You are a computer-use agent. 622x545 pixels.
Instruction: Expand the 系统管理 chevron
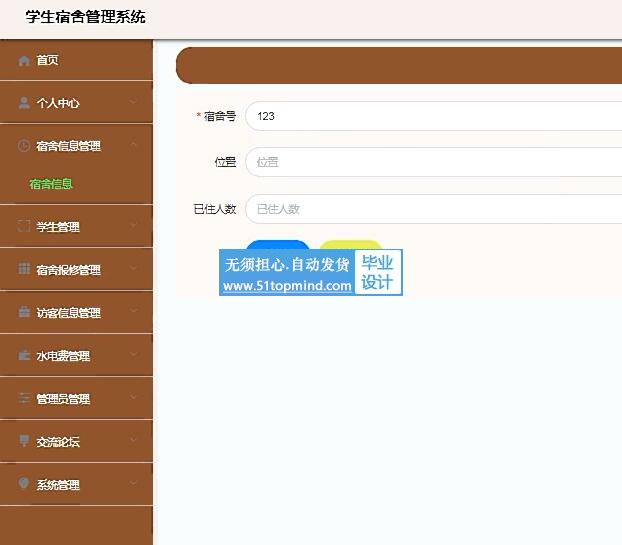point(133,483)
